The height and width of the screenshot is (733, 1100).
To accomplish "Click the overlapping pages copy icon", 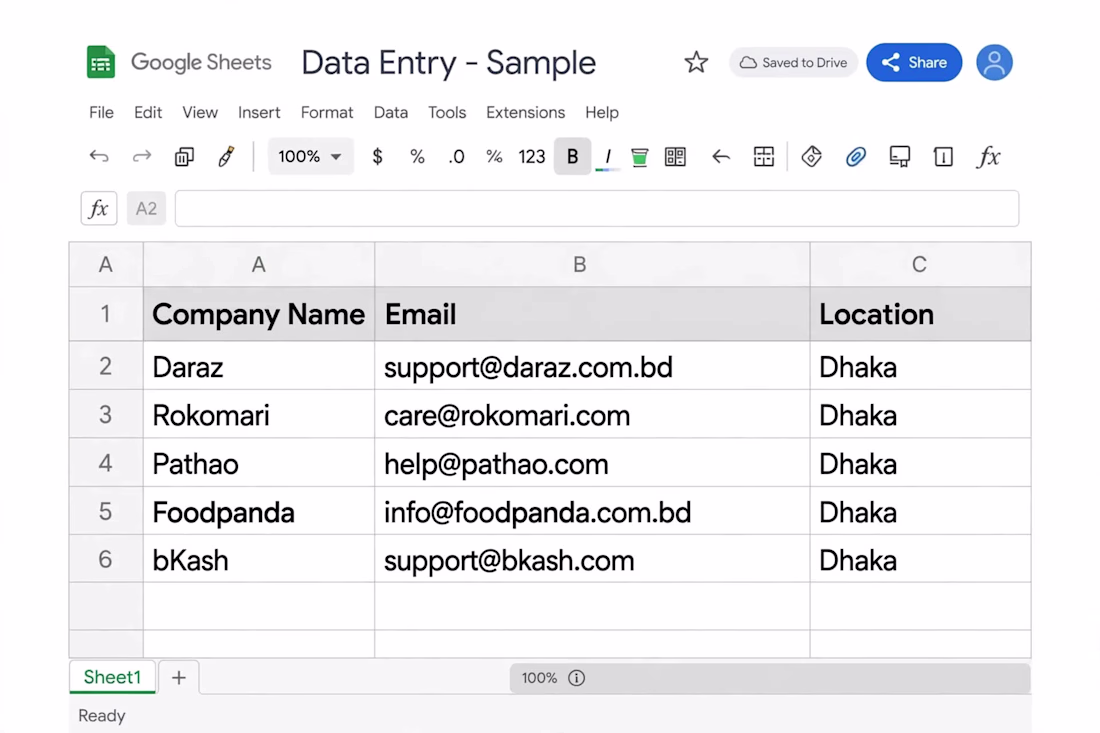I will click(184, 156).
